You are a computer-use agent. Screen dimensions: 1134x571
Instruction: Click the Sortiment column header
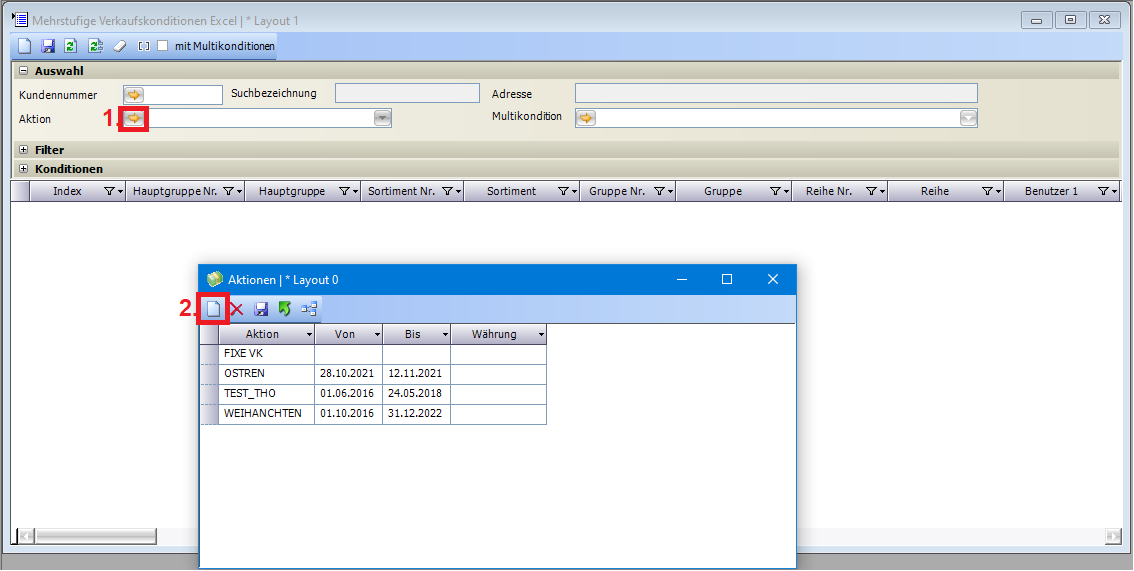tap(511, 191)
